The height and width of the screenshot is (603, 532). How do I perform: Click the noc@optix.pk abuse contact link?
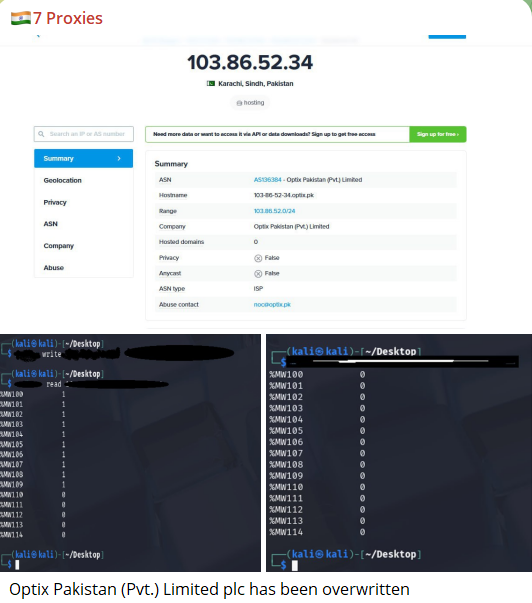272,305
